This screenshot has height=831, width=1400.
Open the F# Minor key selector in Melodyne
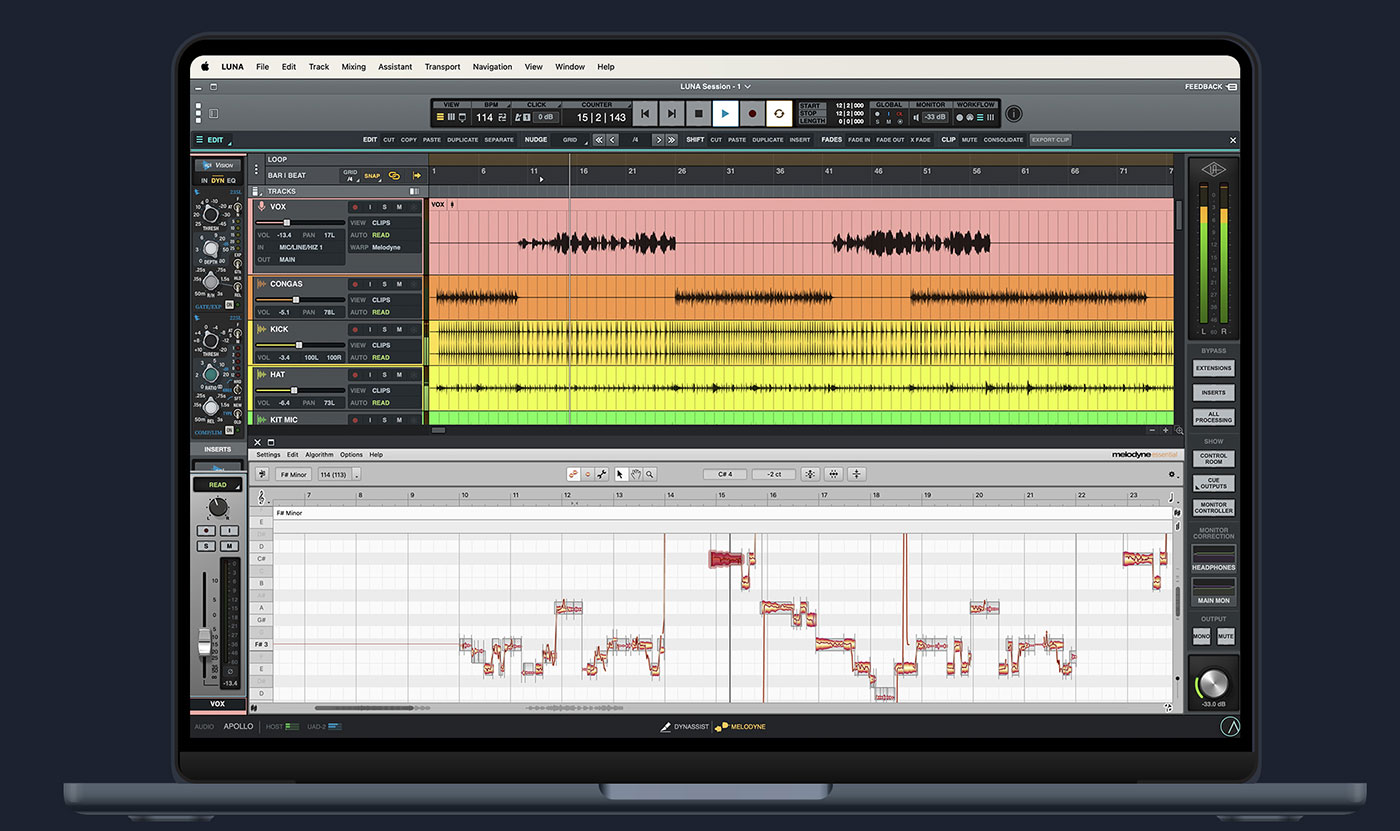point(295,474)
